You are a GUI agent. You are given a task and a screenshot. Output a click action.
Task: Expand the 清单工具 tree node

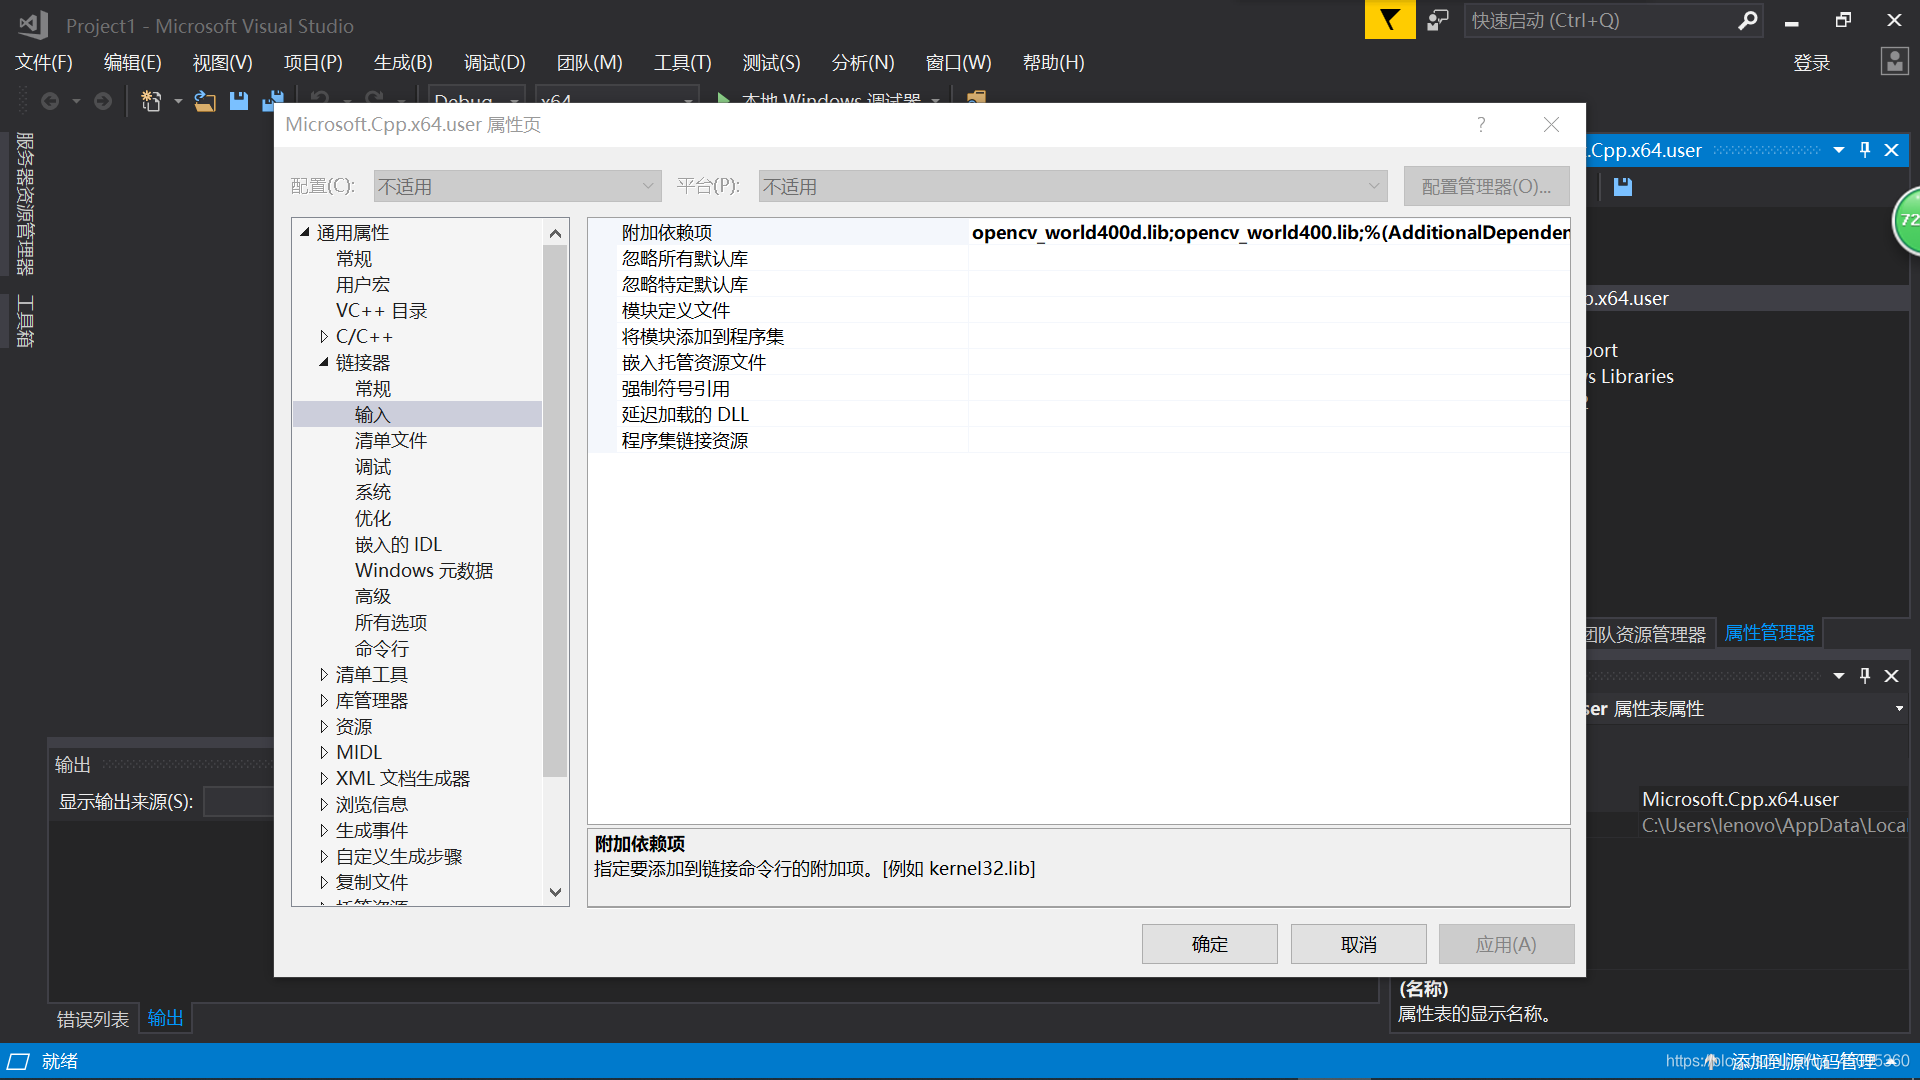[x=324, y=675]
